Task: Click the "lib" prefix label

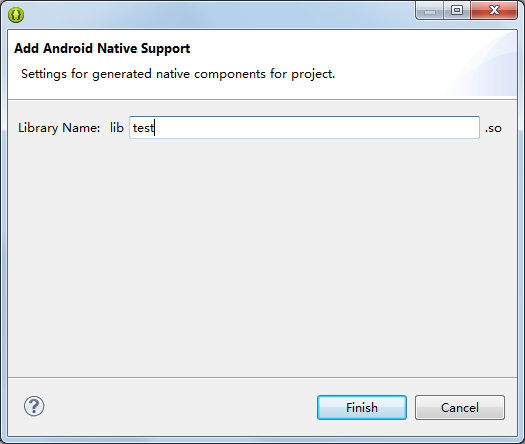Action: [117, 128]
